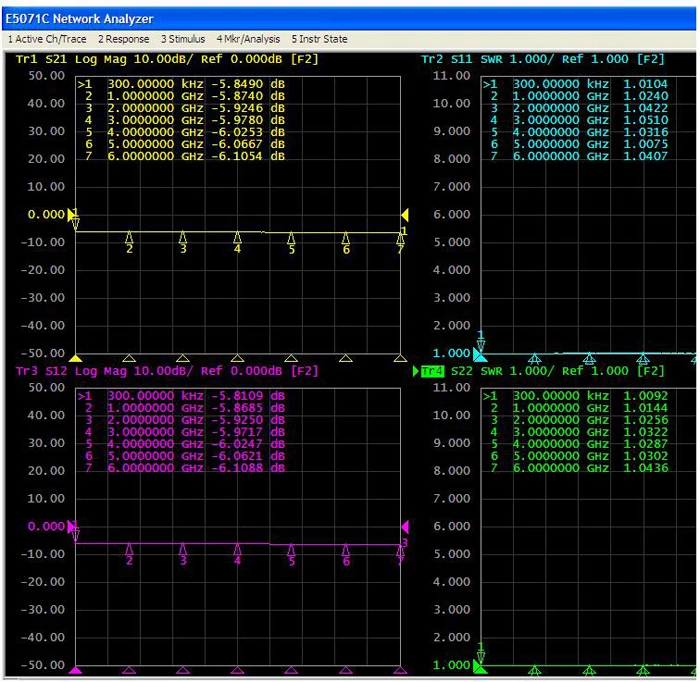This screenshot has width=700, height=682.
Task: Click the cyan marker 1 on S11 trace
Action: point(480,344)
